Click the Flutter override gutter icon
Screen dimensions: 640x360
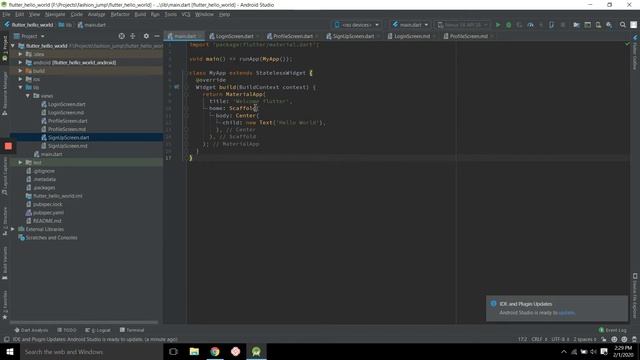(176, 87)
